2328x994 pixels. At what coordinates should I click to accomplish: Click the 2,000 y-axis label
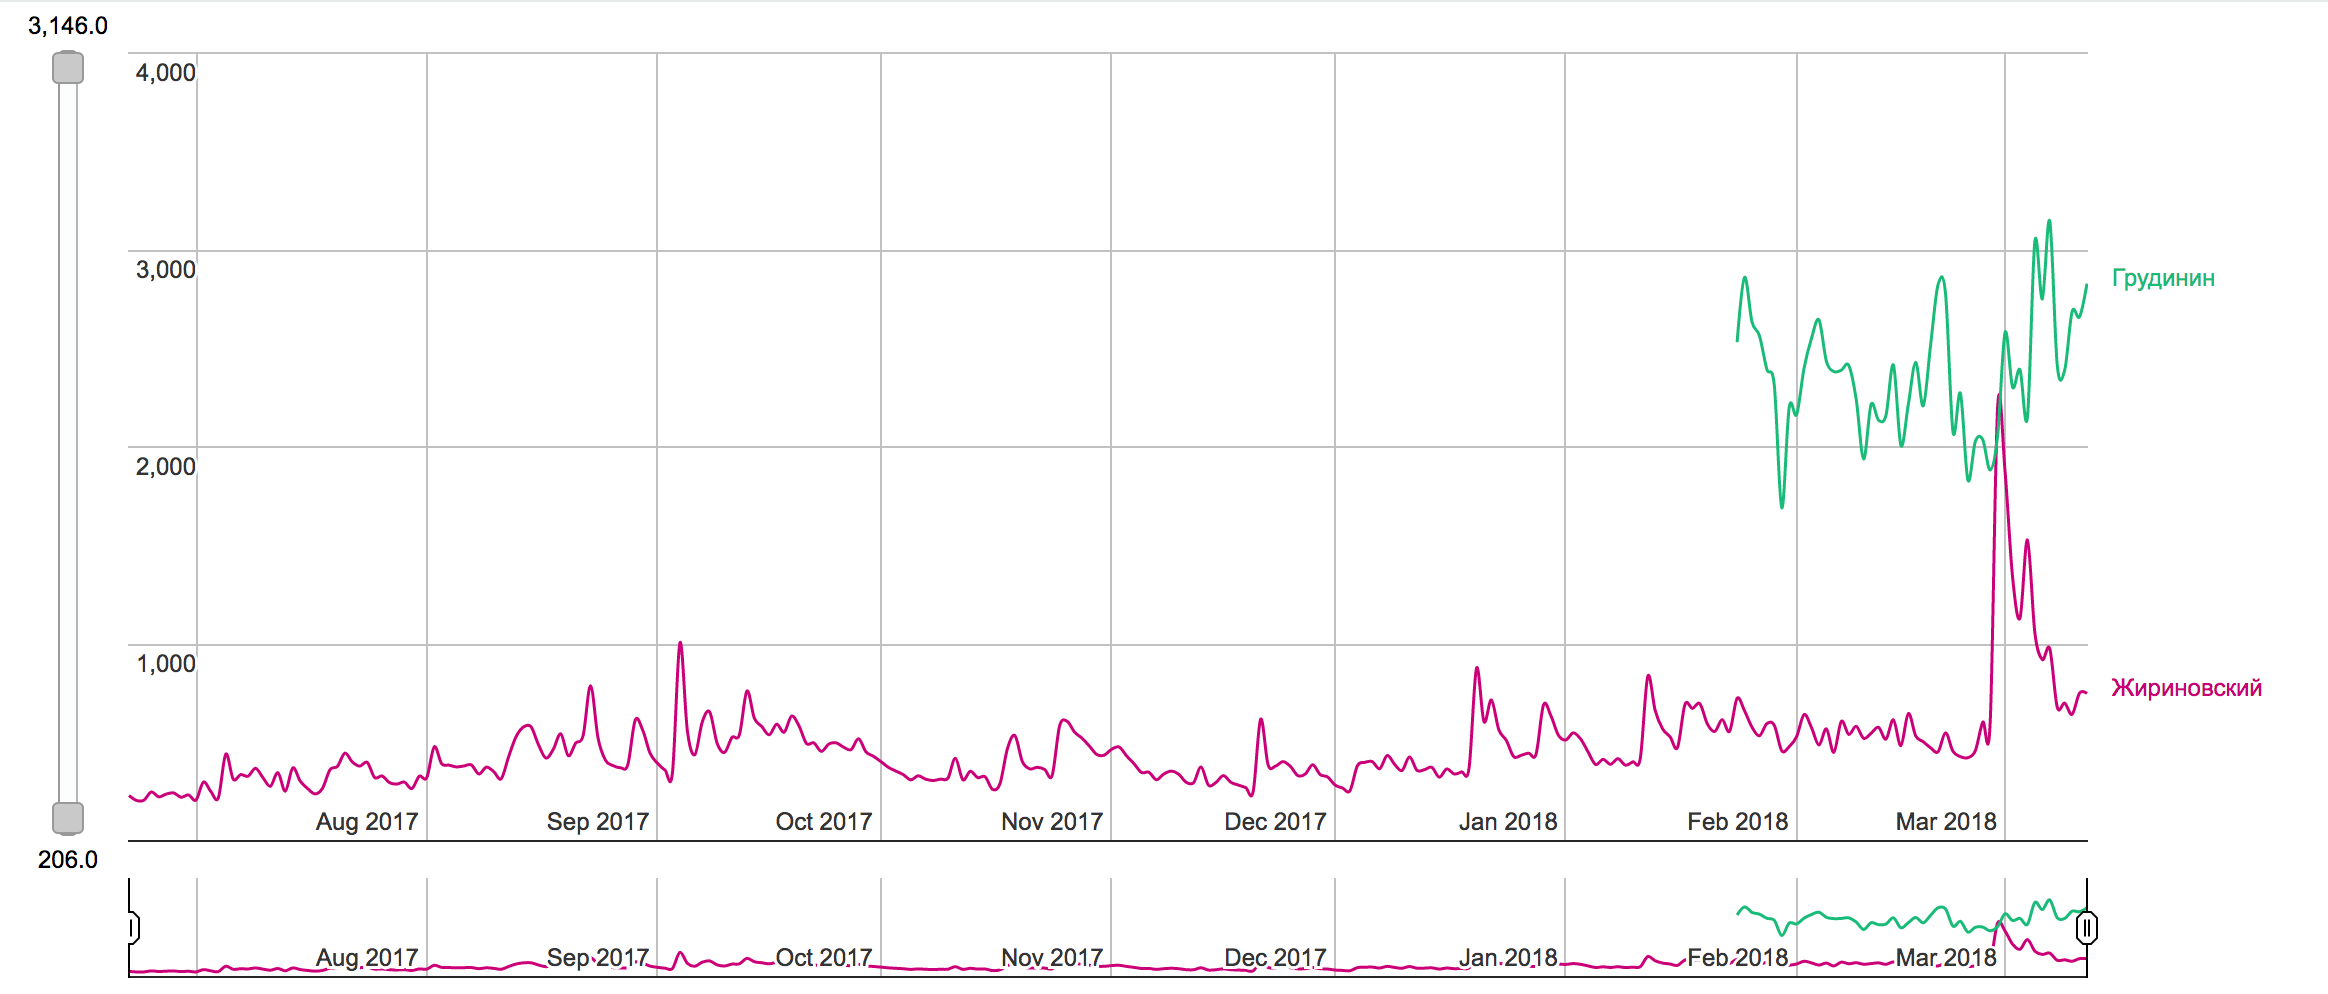click(x=166, y=466)
